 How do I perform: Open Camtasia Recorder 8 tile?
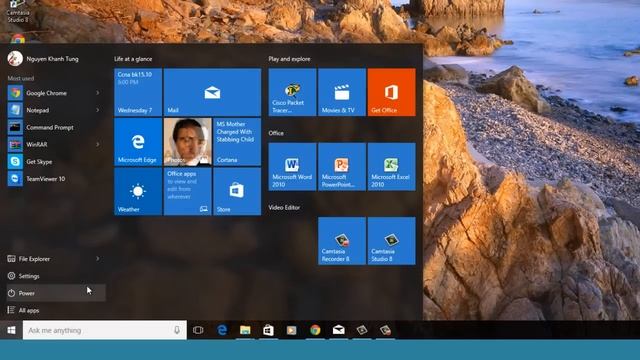[x=342, y=241]
